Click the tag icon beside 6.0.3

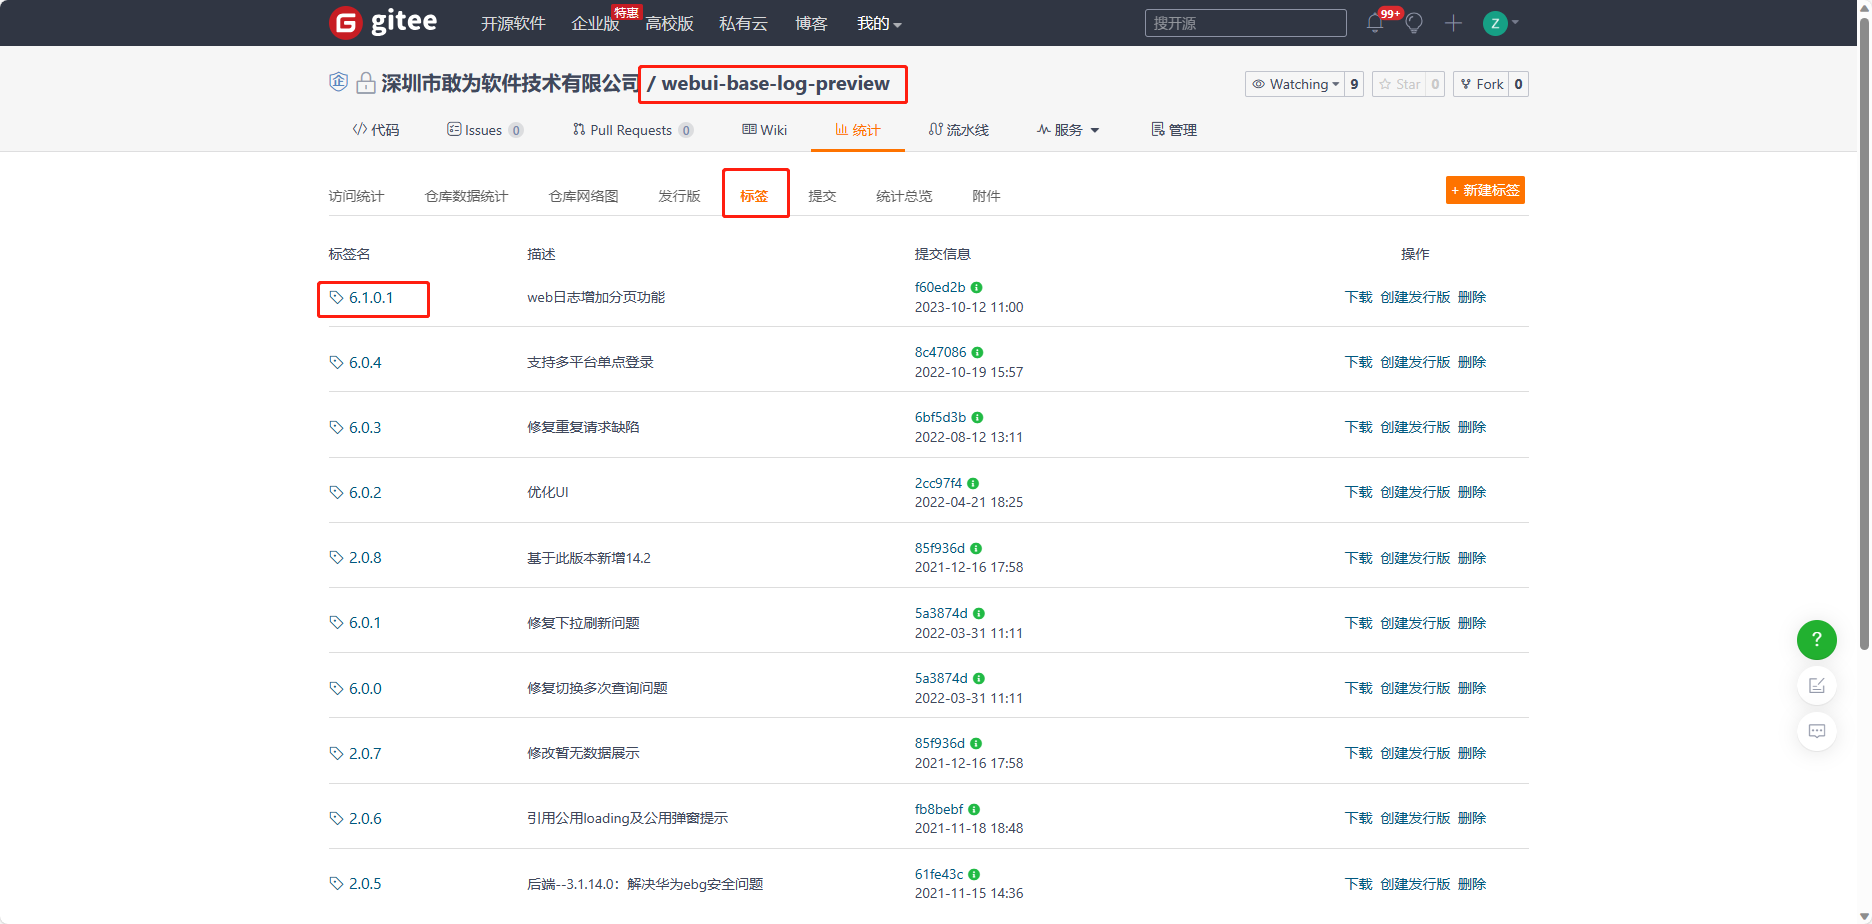coord(336,427)
